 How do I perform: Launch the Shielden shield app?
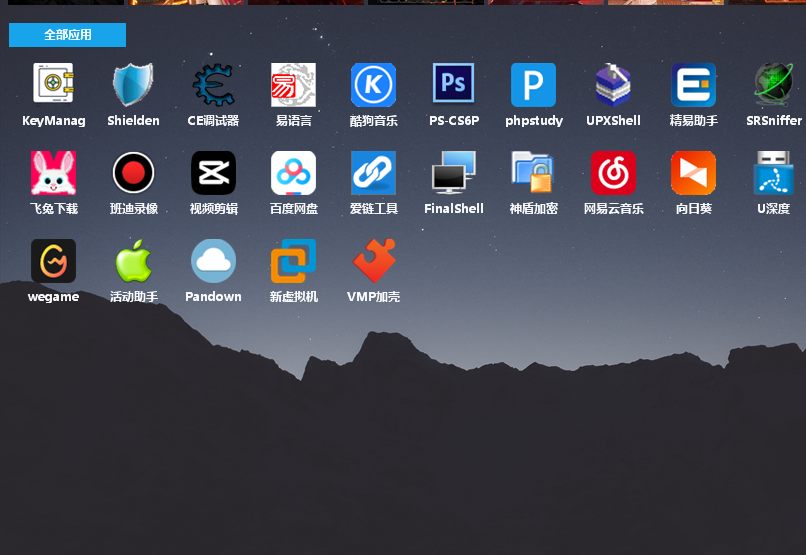pos(133,85)
